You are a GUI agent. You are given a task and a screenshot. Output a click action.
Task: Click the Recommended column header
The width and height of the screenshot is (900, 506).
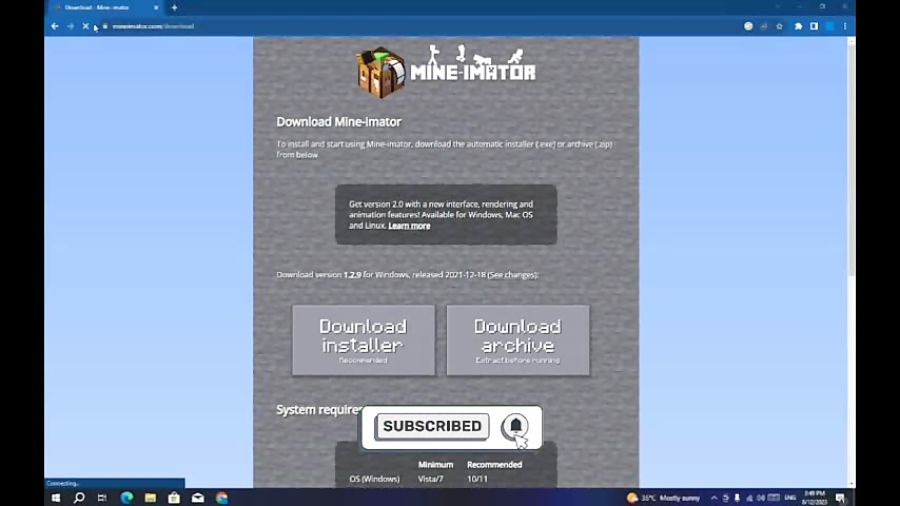point(494,465)
